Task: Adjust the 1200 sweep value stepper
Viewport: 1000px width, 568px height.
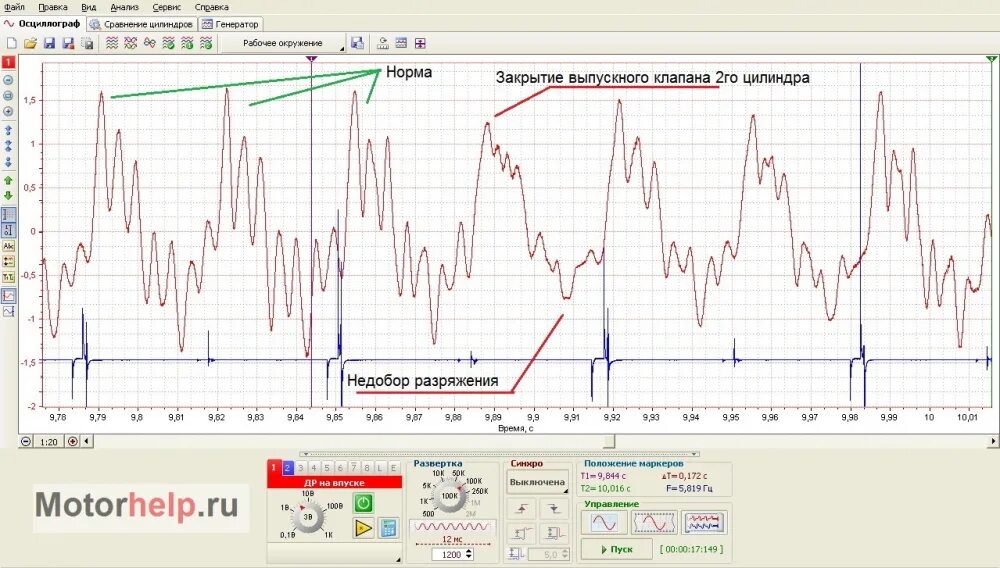Action: pyautogui.click(x=469, y=555)
